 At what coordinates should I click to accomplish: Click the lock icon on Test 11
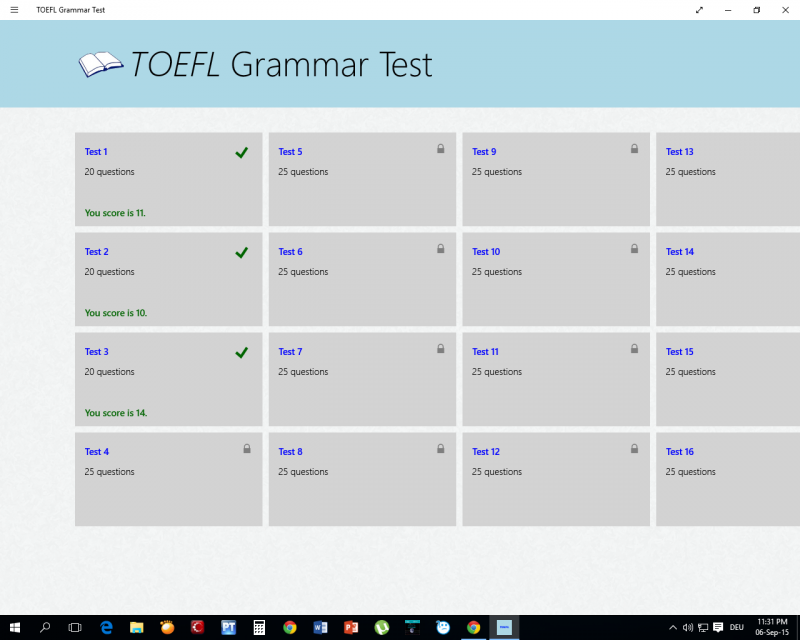click(x=634, y=349)
